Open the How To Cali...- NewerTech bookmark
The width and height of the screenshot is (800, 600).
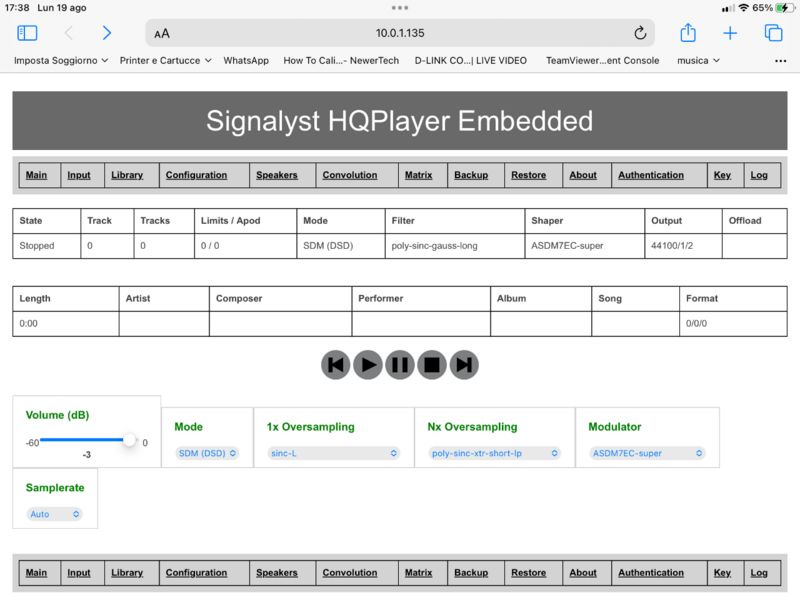pos(341,61)
